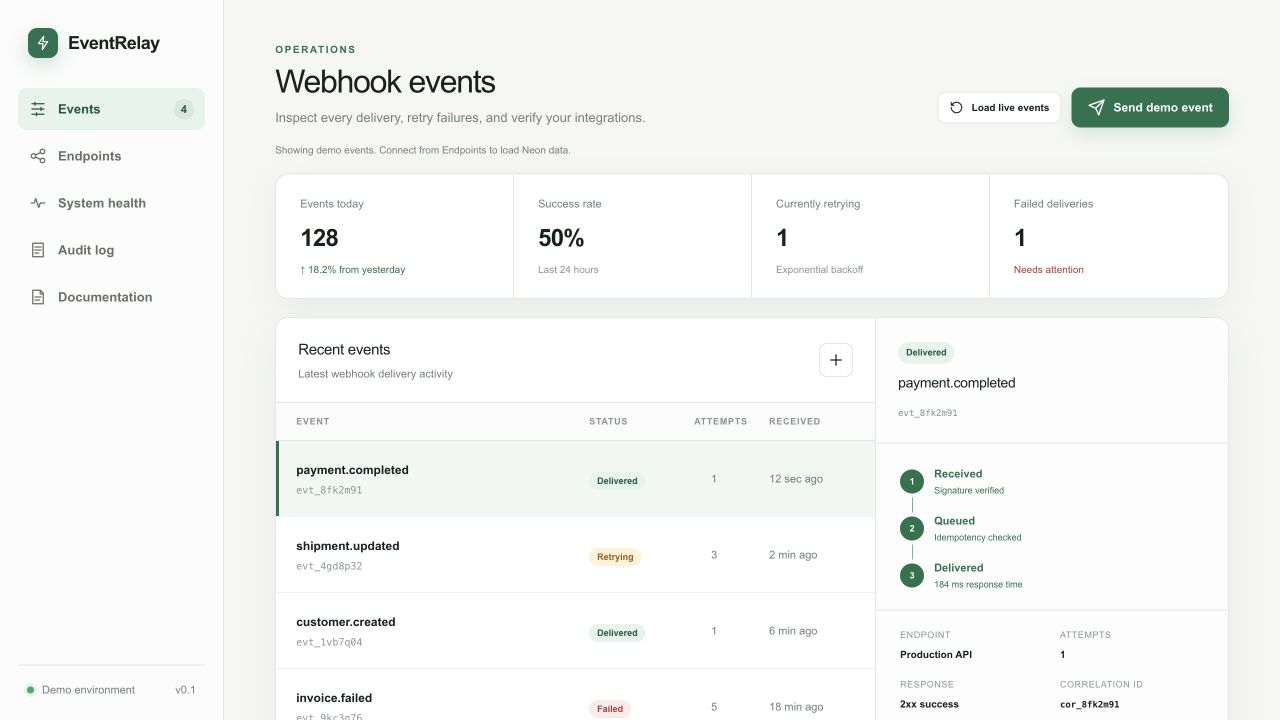Click event ID evt_1vb7q04

(x=329, y=642)
